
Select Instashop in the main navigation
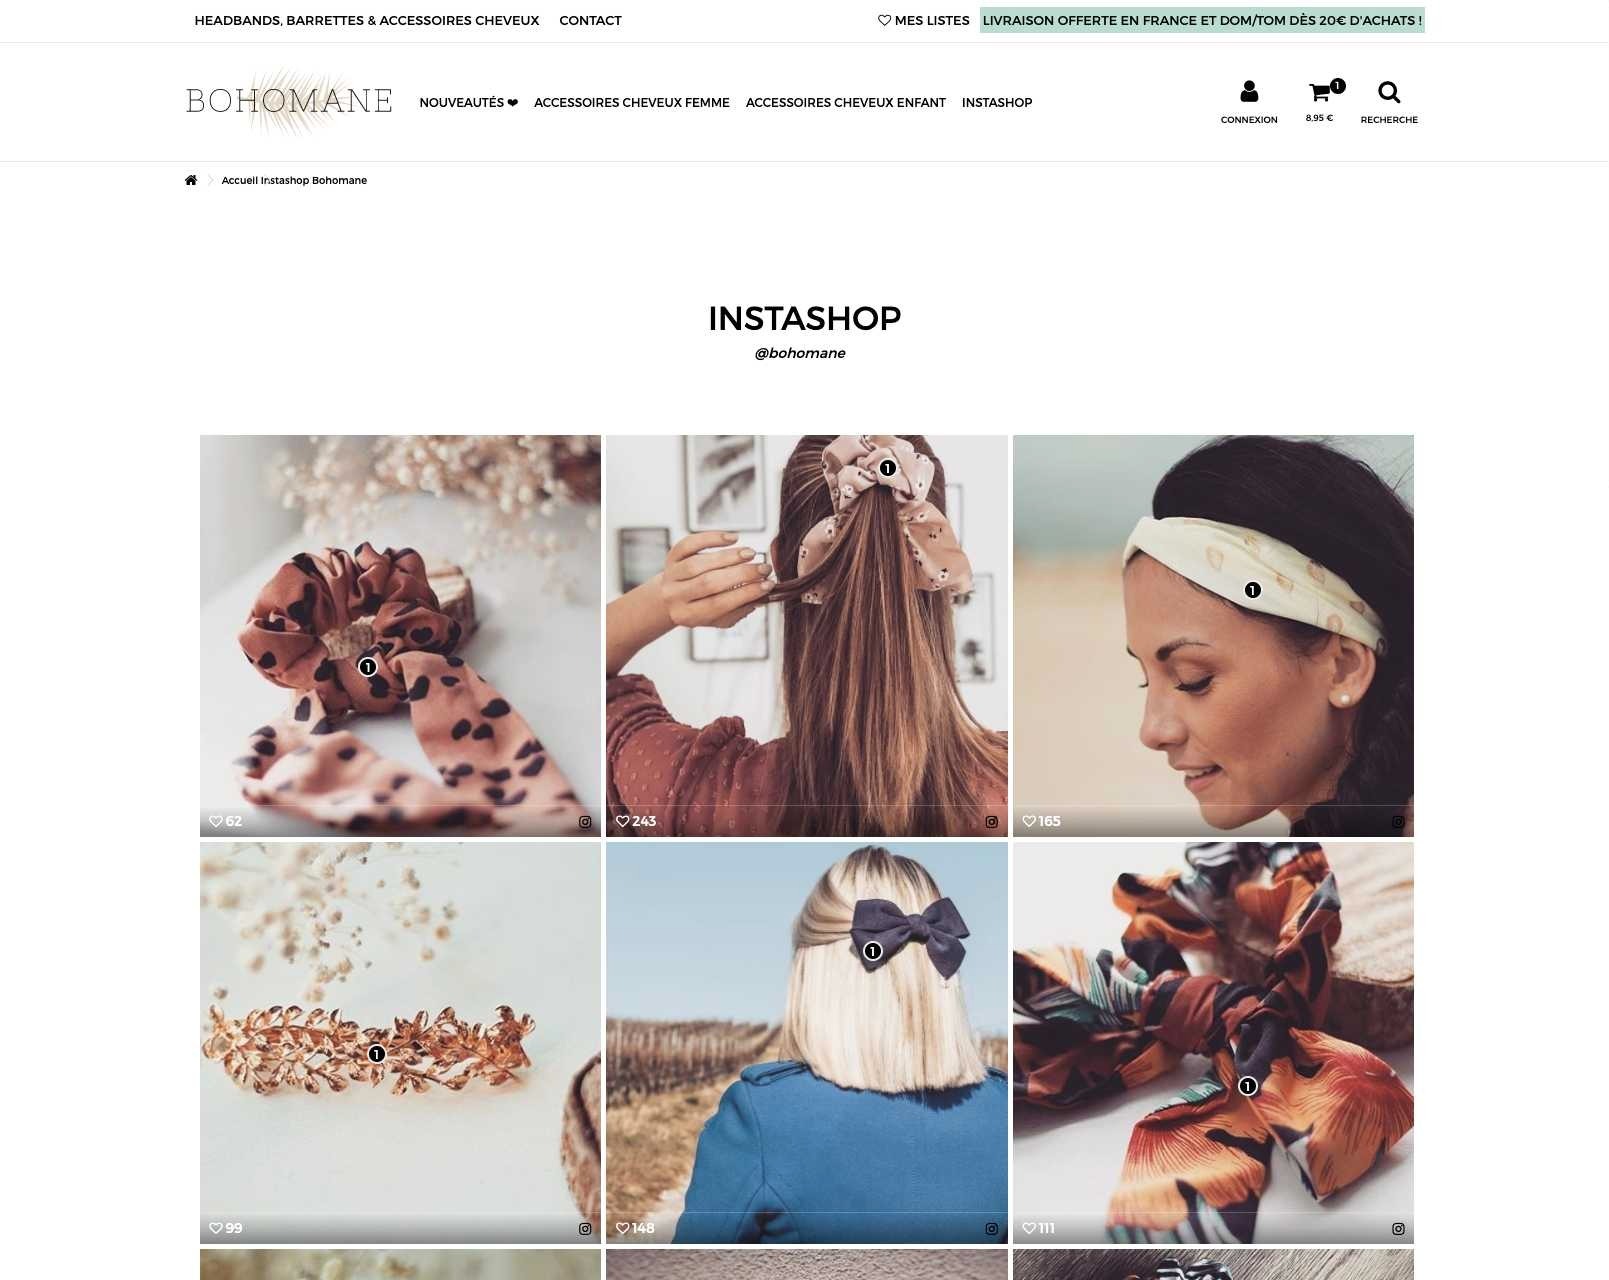(997, 102)
